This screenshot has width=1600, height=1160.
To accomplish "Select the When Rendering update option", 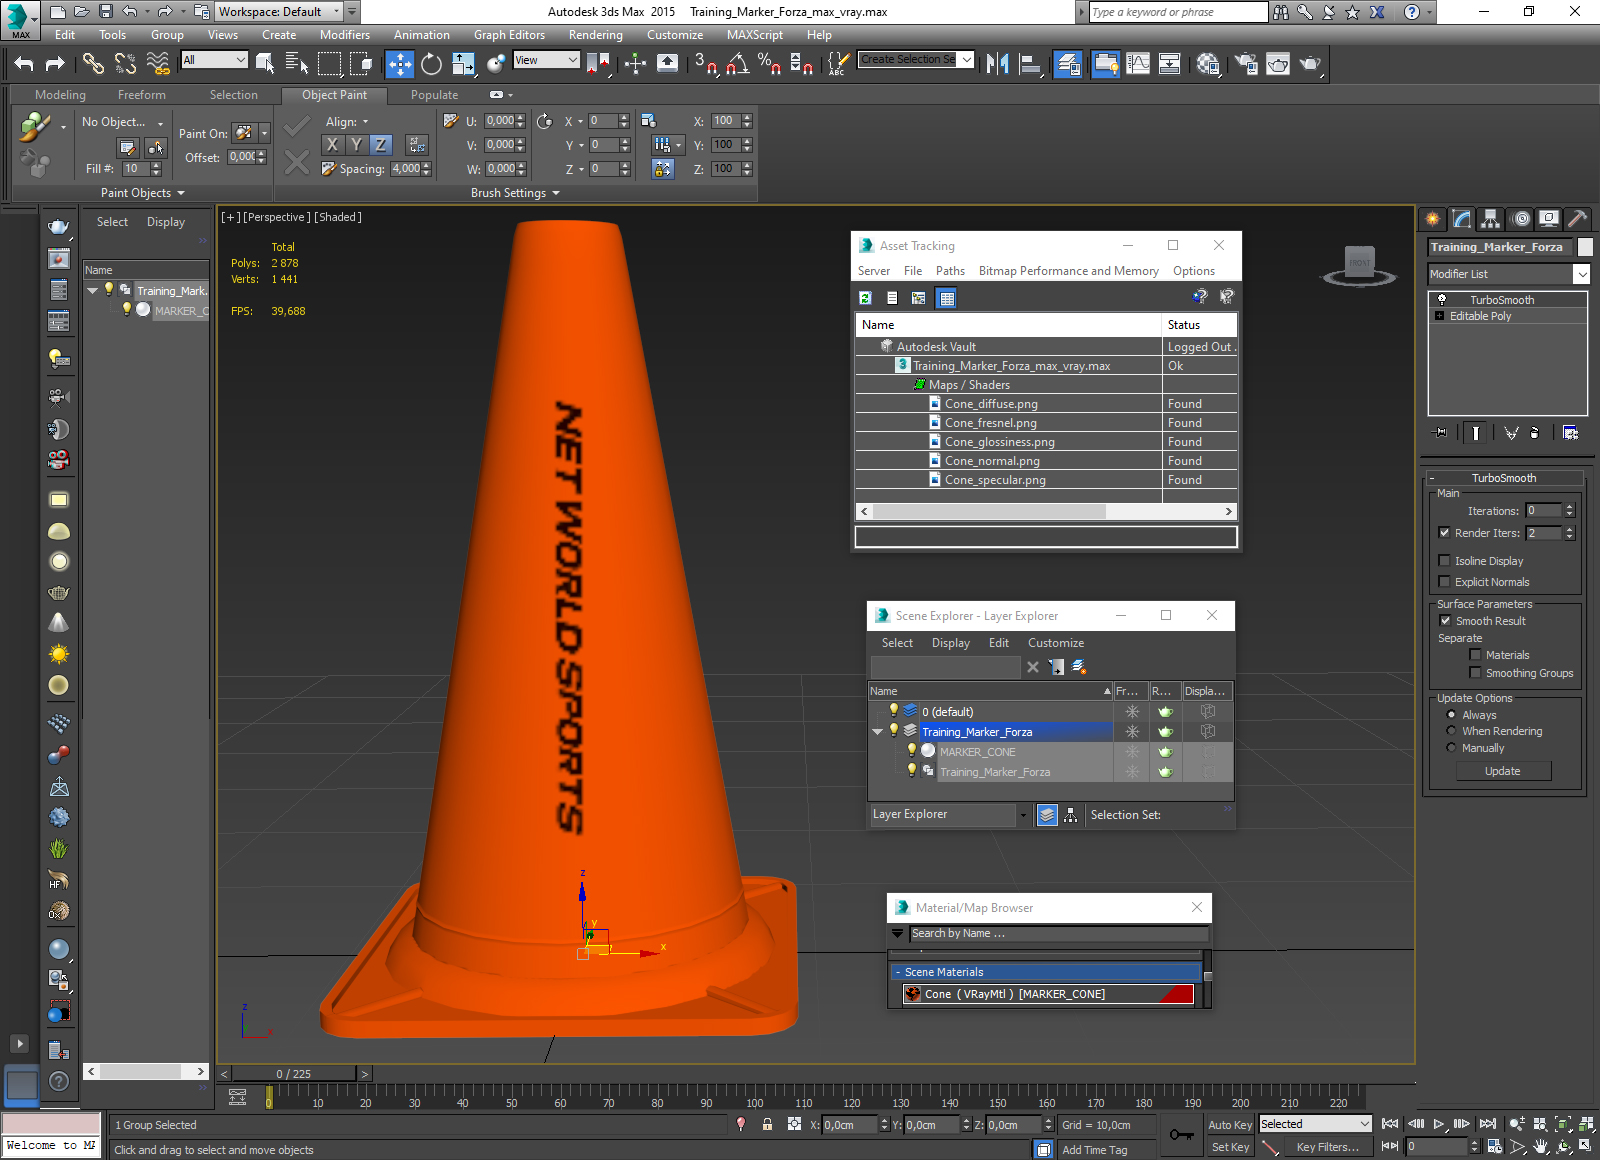I will tap(1452, 731).
